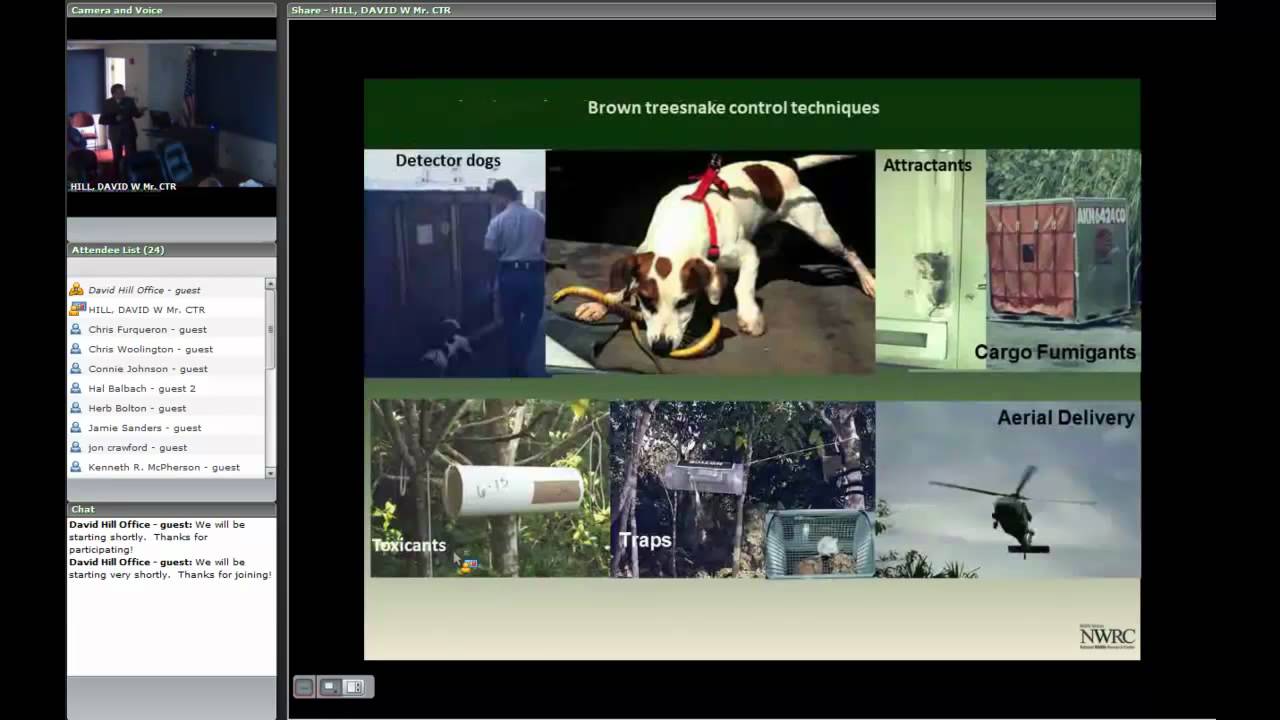Click the Traps photo on the slide
The height and width of the screenshot is (720, 1280).
coord(742,489)
